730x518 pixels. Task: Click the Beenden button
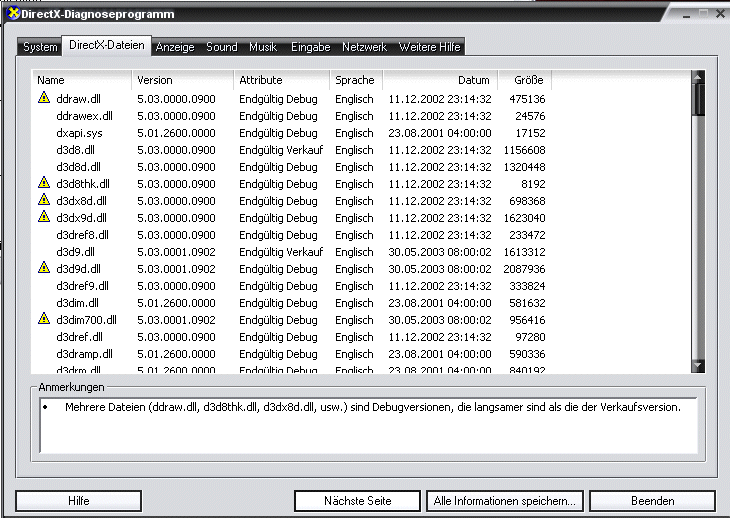click(x=652, y=501)
